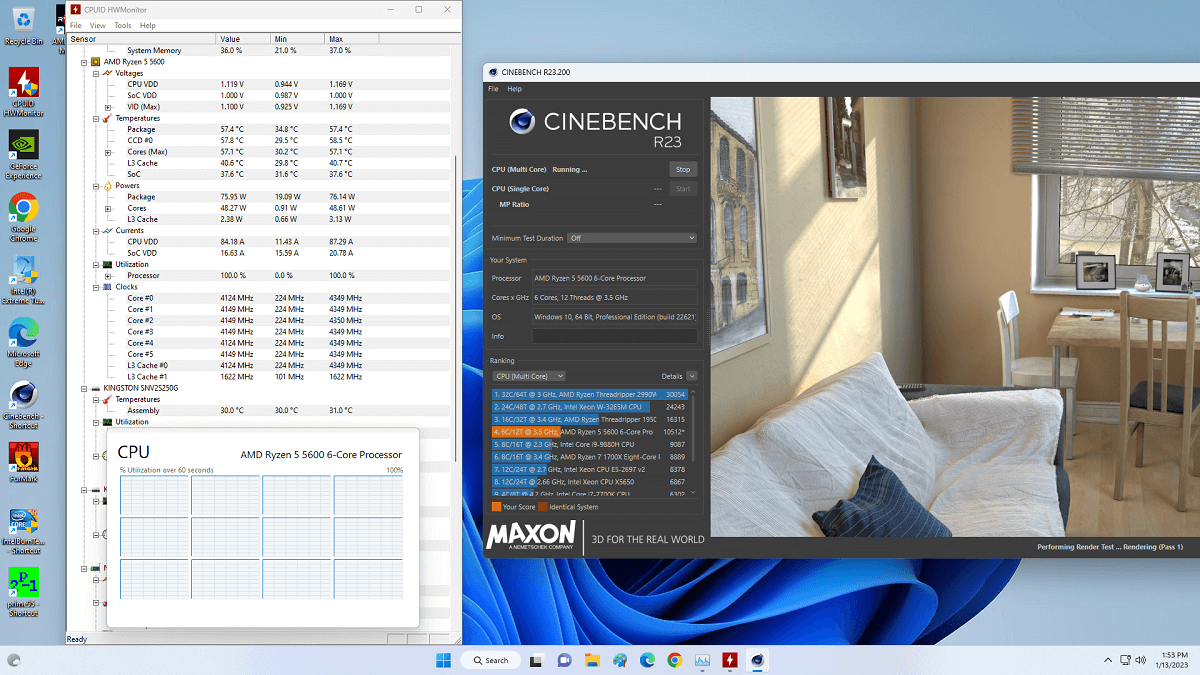Collapse the Clocks group in HWMonitor

pyautogui.click(x=96, y=287)
